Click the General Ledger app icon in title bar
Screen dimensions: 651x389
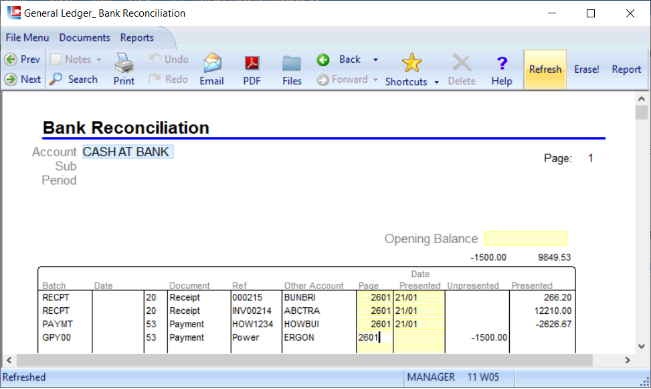[x=14, y=12]
